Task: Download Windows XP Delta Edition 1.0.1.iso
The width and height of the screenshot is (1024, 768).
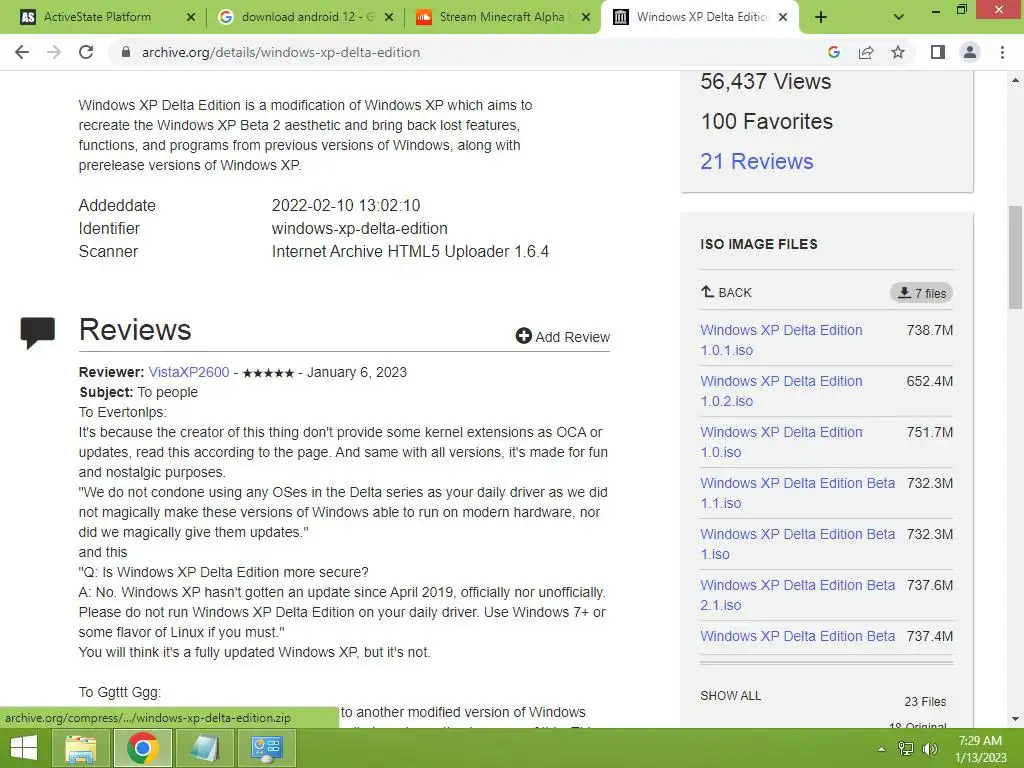Action: [x=781, y=340]
